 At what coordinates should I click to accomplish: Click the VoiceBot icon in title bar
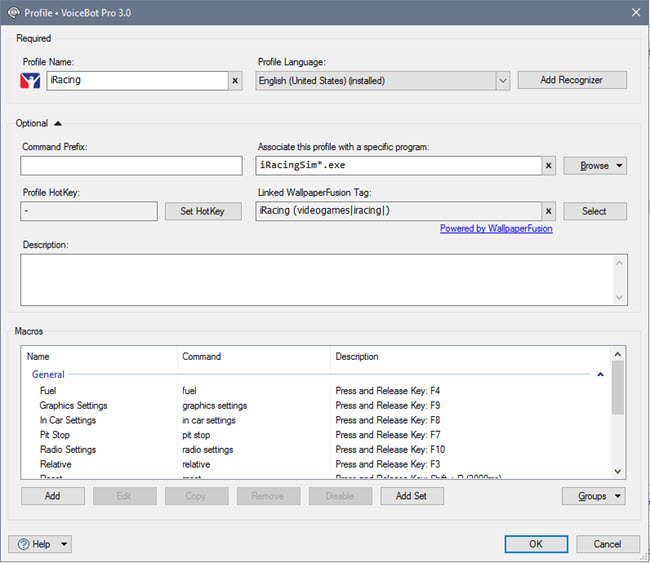tap(13, 12)
